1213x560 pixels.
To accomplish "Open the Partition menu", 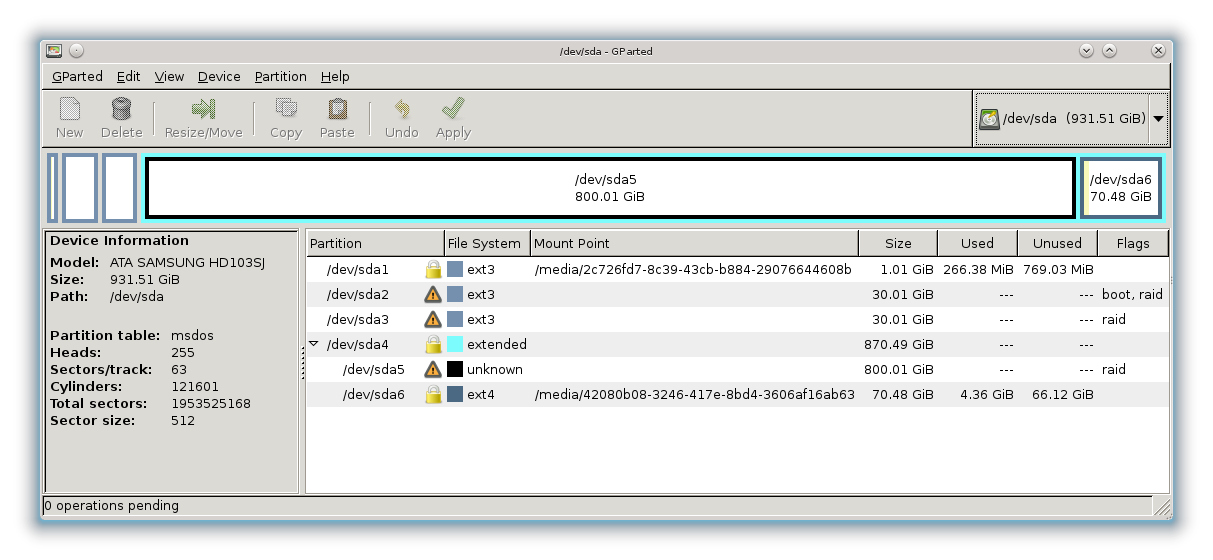I will [280, 77].
